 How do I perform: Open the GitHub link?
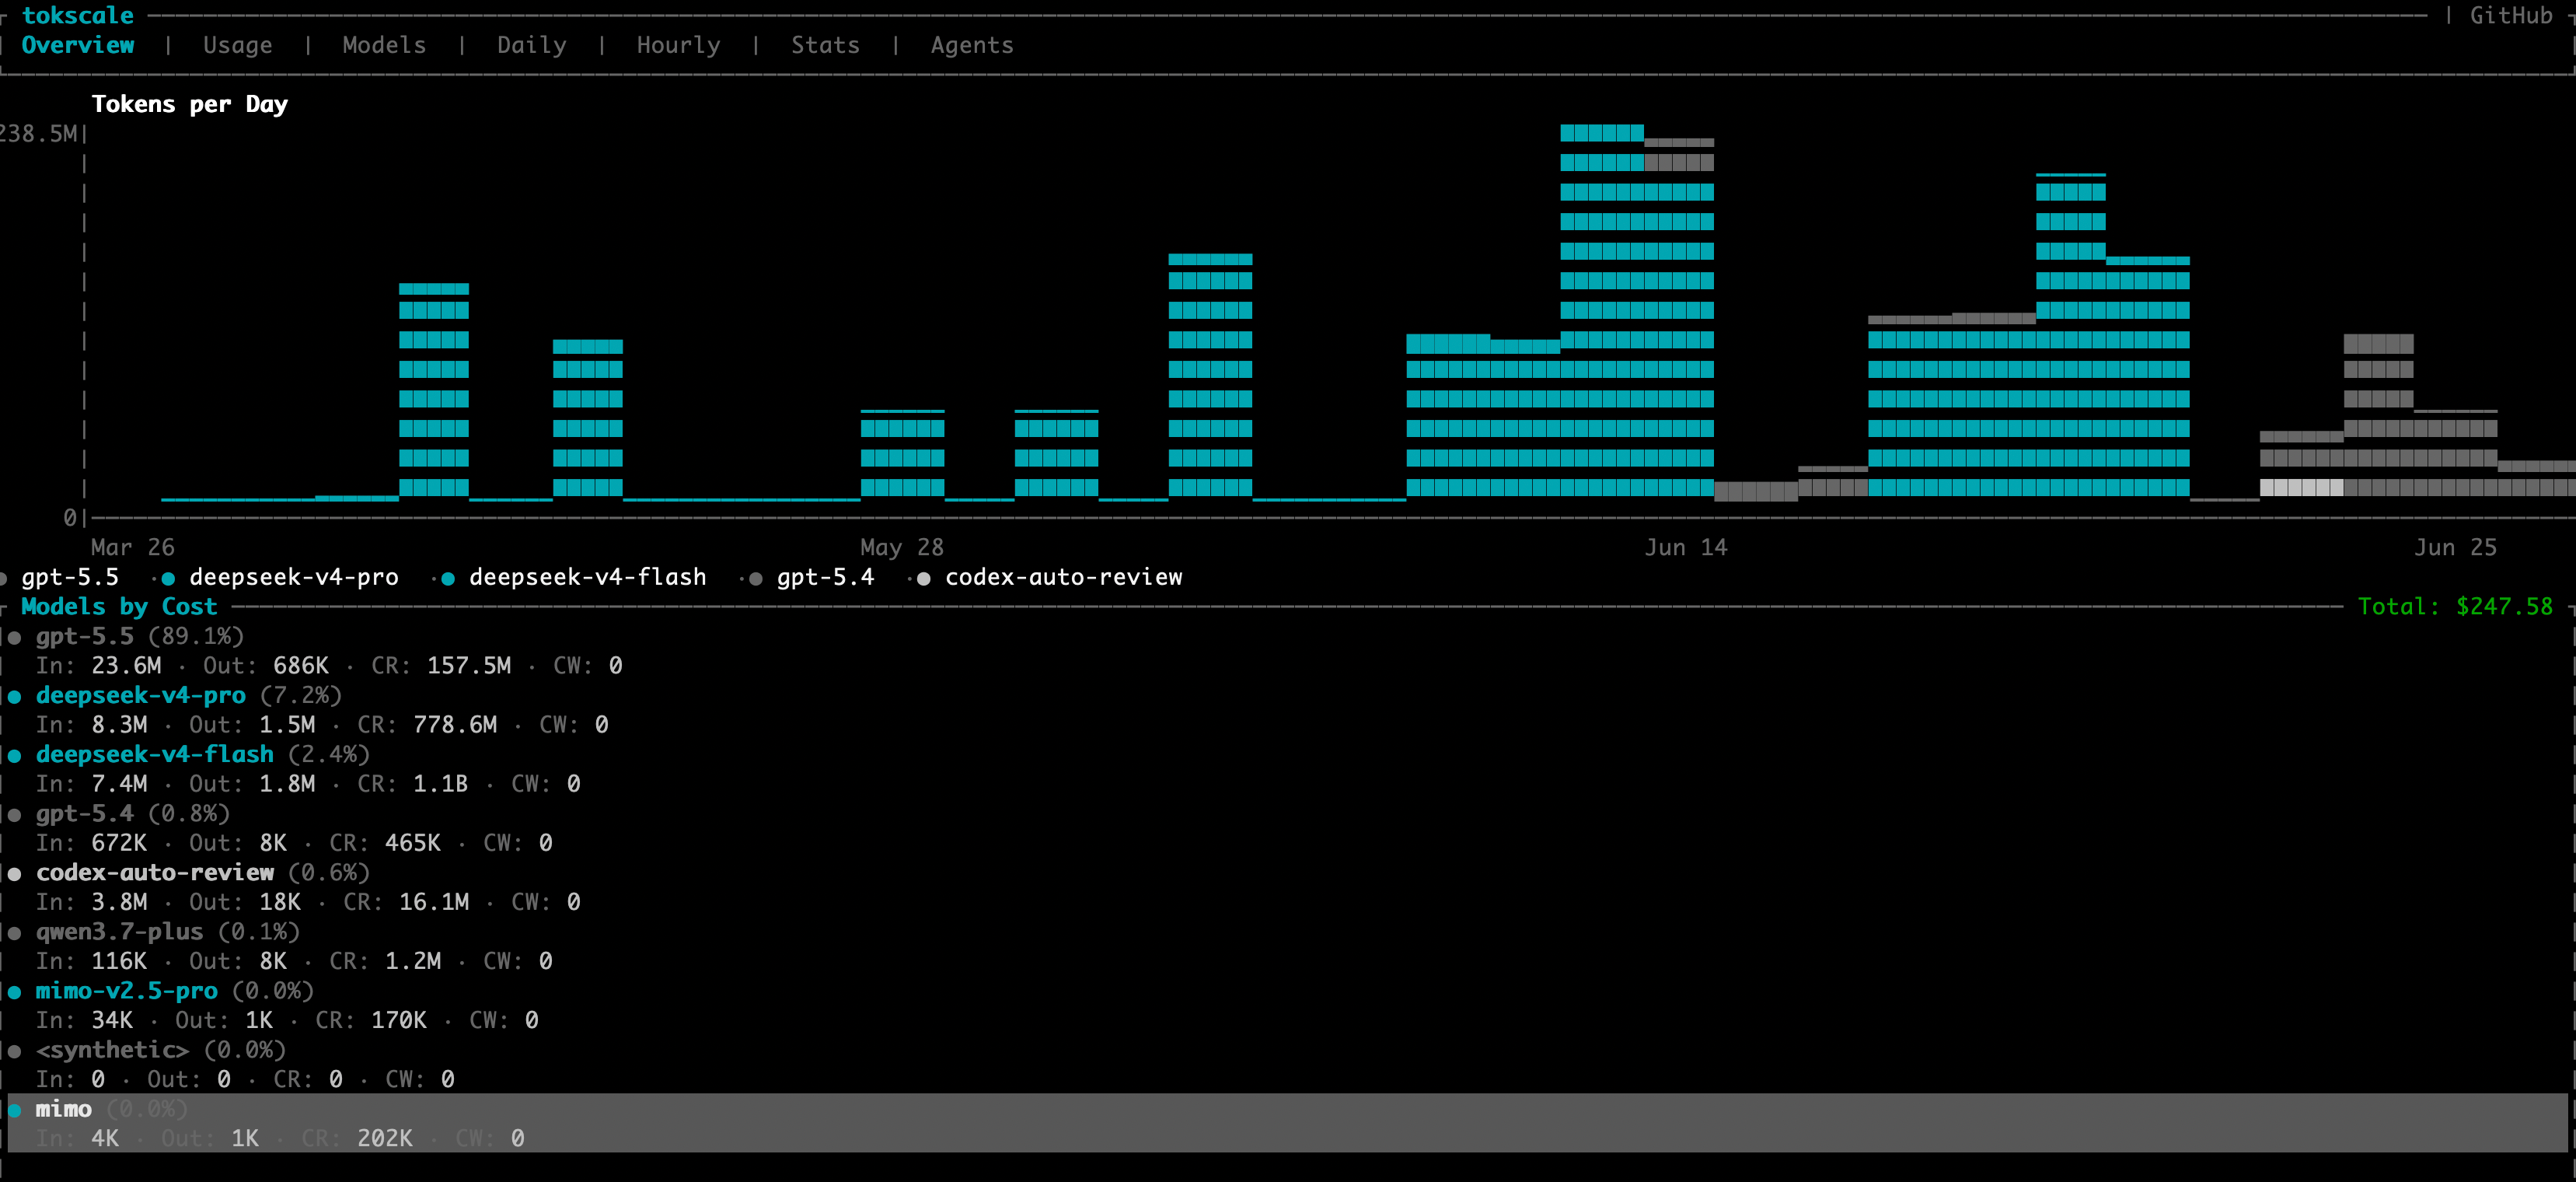click(x=2511, y=15)
